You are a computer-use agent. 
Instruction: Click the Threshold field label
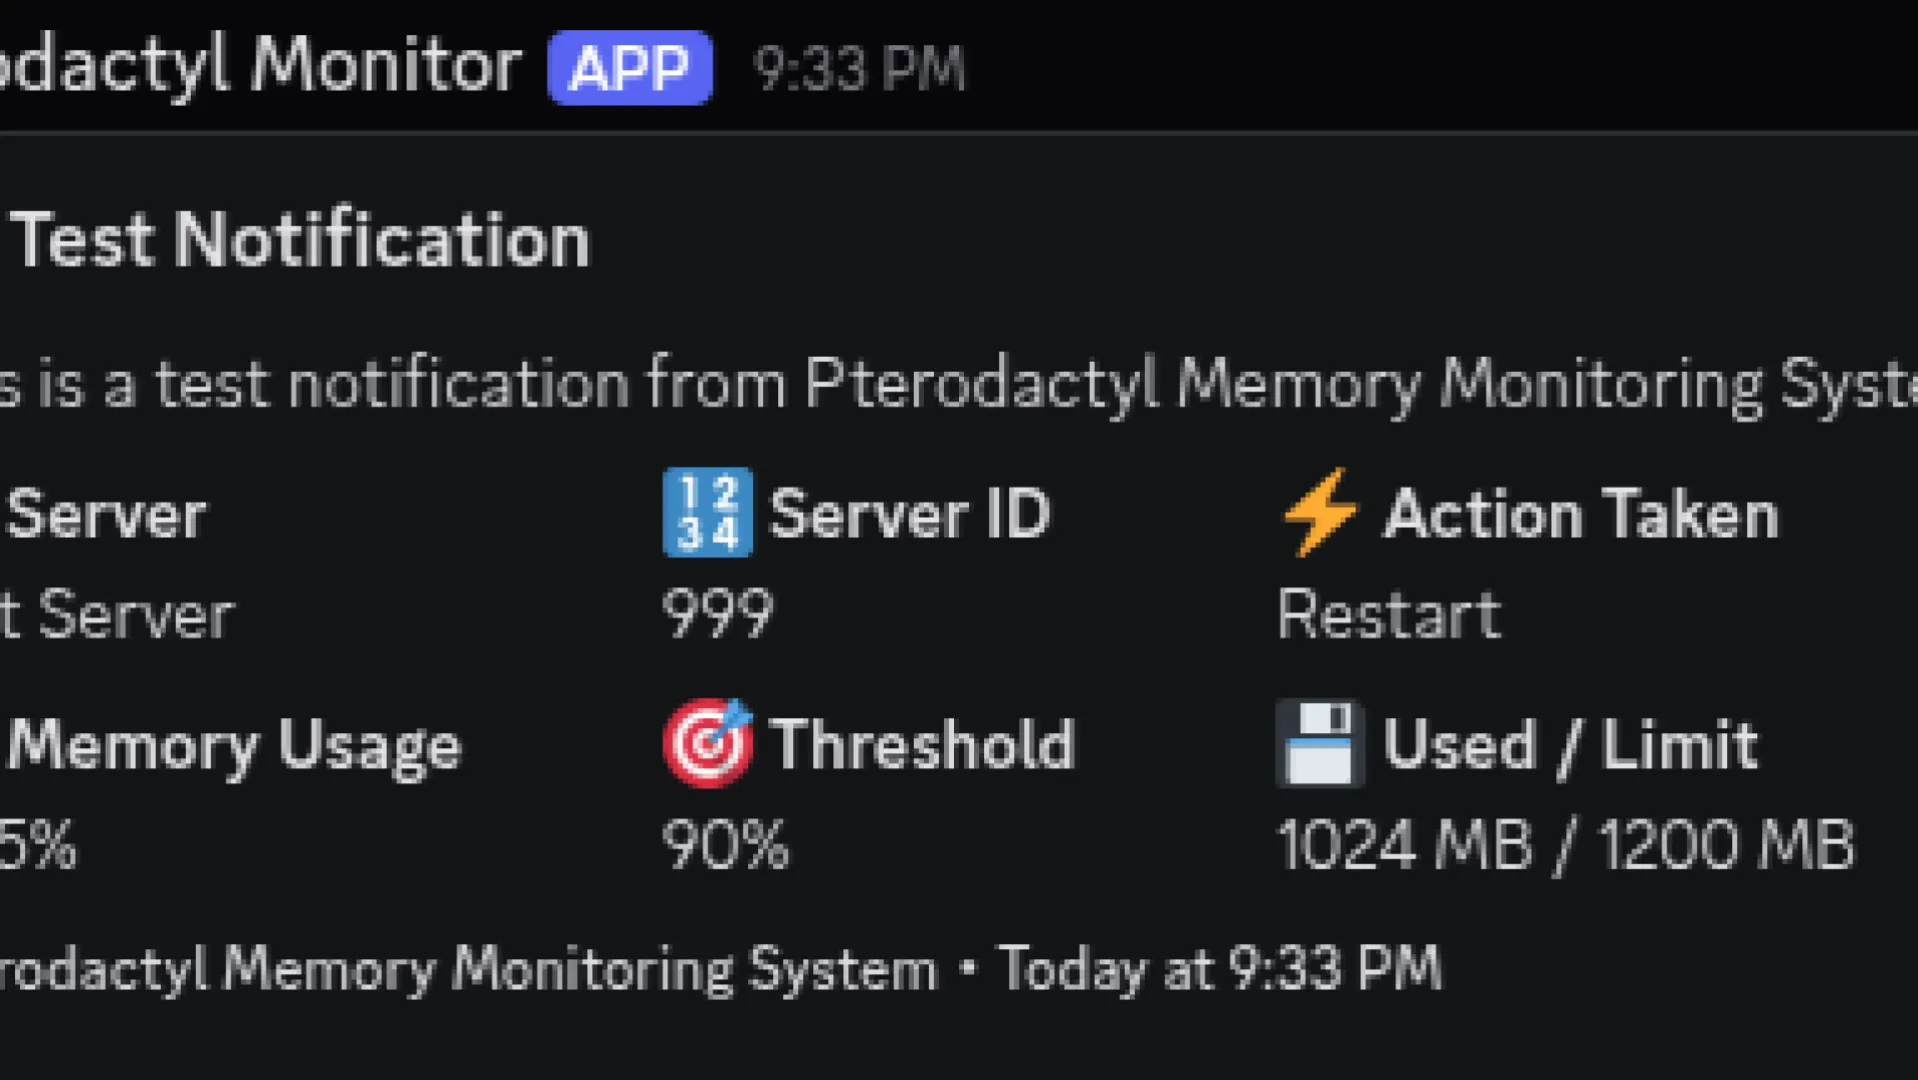pos(922,745)
